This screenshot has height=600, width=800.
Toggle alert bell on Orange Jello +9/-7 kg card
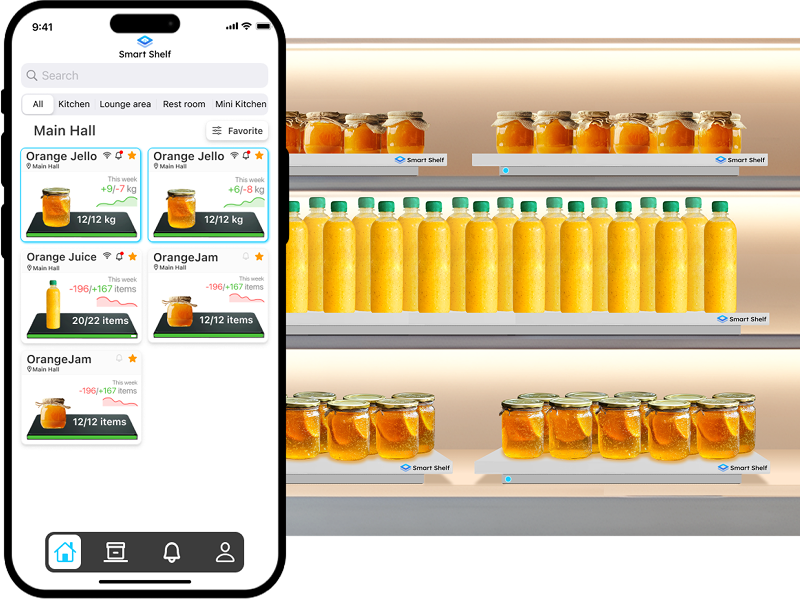(119, 155)
